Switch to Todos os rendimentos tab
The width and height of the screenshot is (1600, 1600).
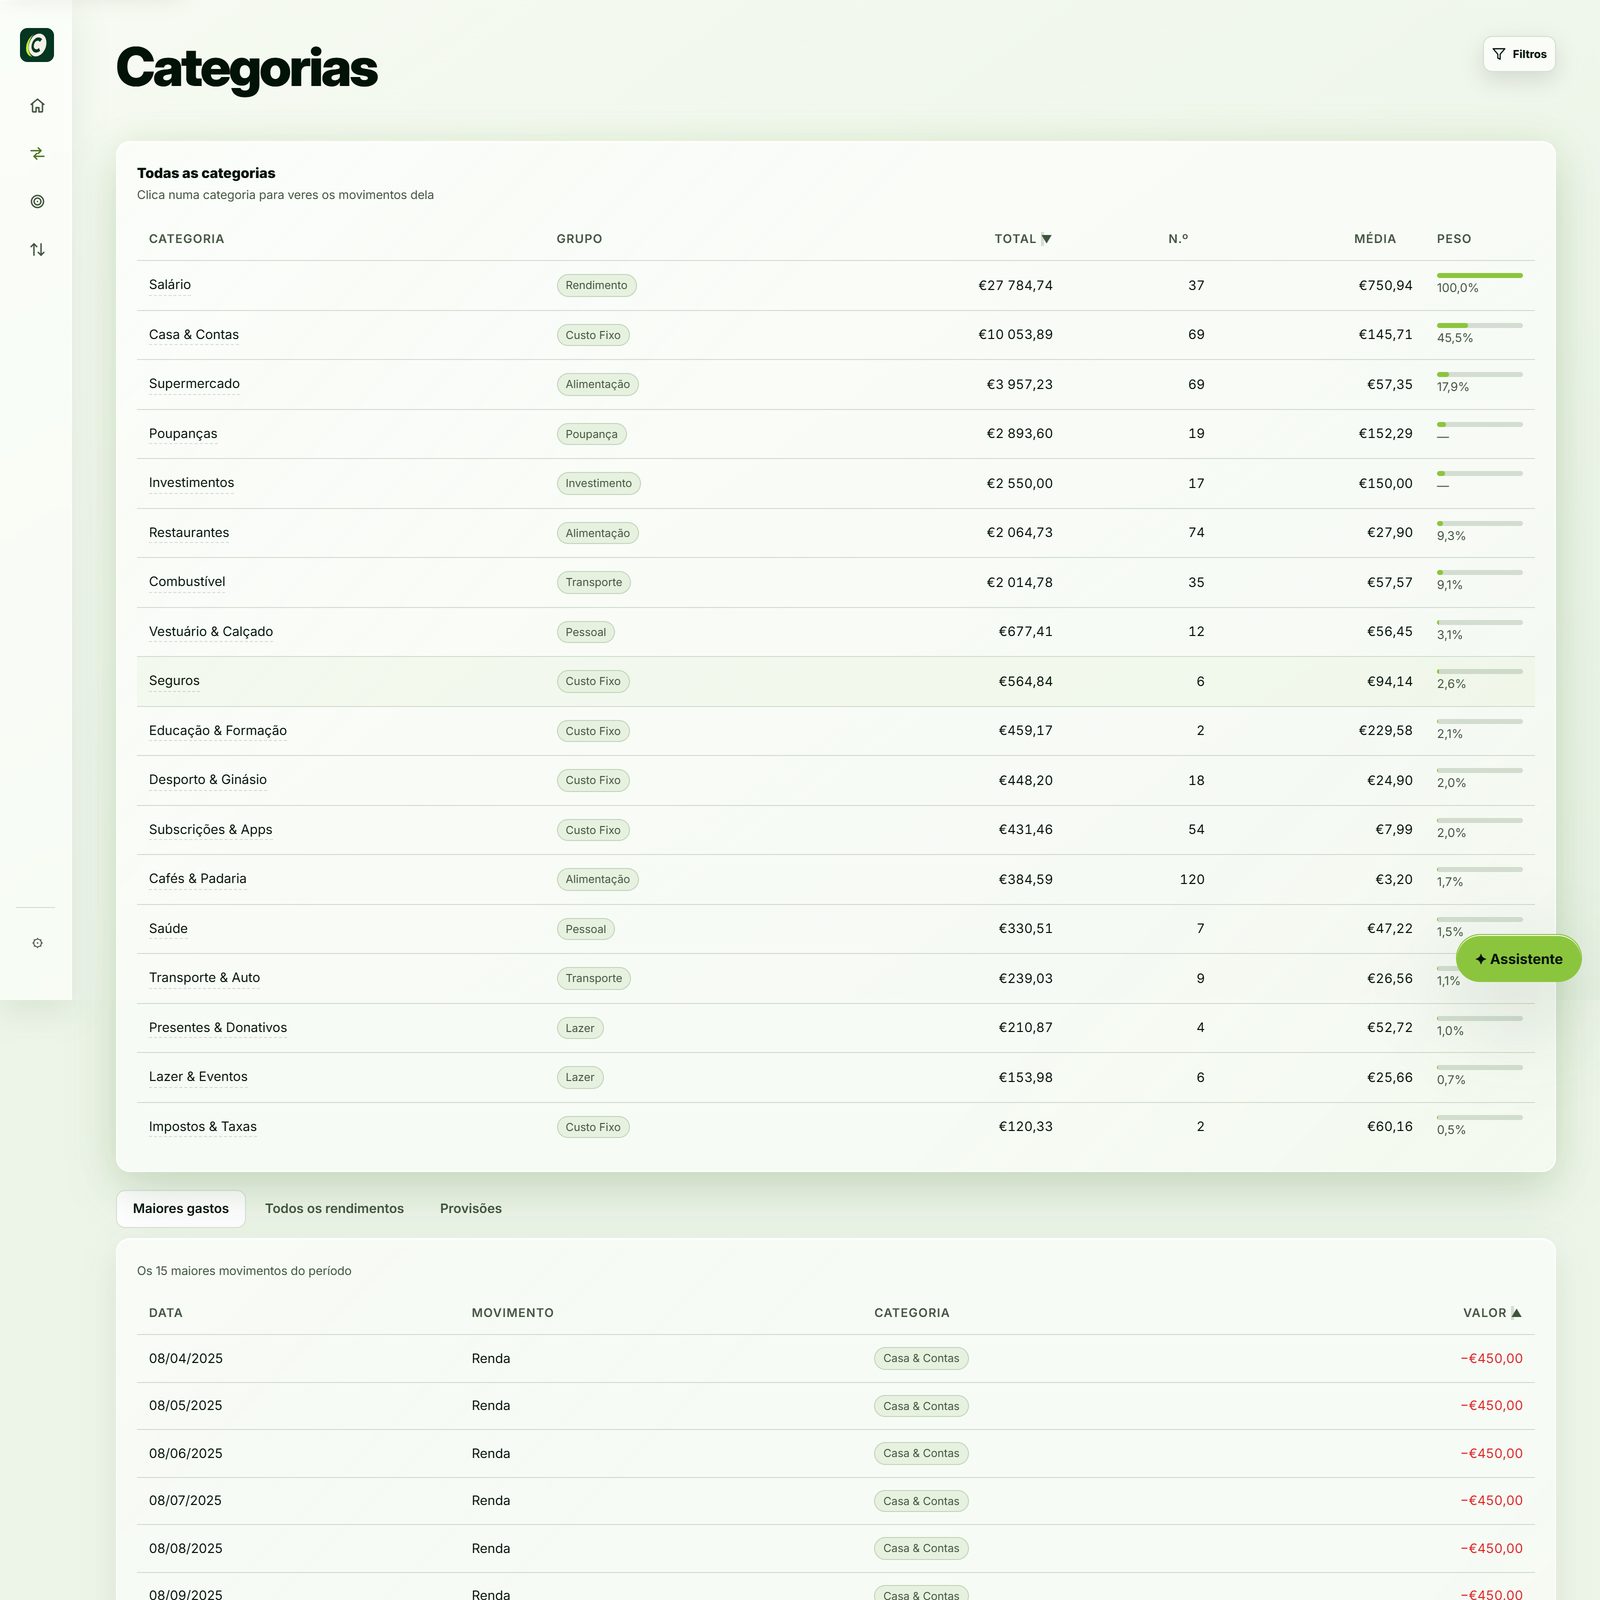[x=334, y=1209]
